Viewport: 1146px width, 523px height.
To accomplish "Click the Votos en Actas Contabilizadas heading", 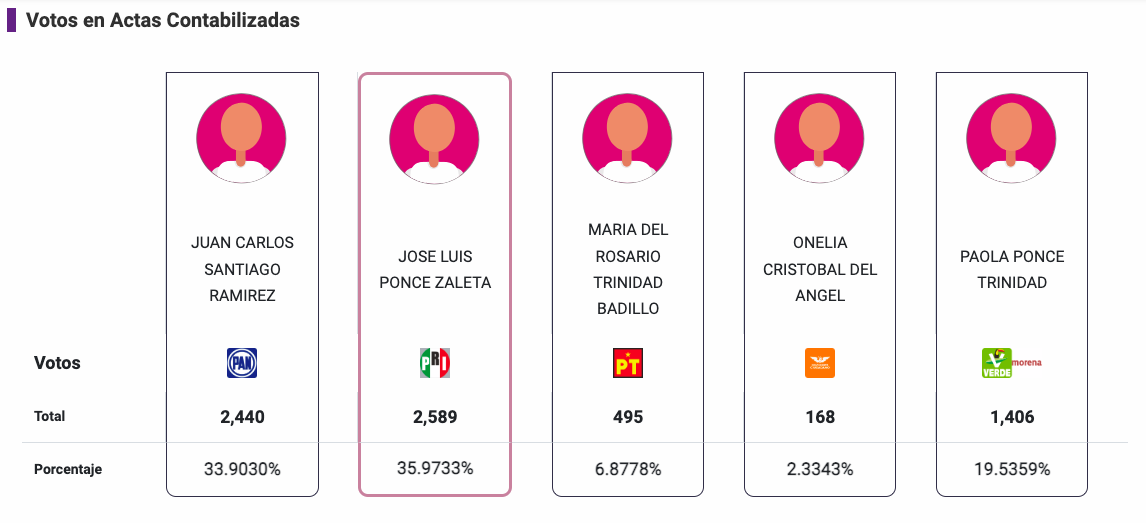I will [163, 20].
